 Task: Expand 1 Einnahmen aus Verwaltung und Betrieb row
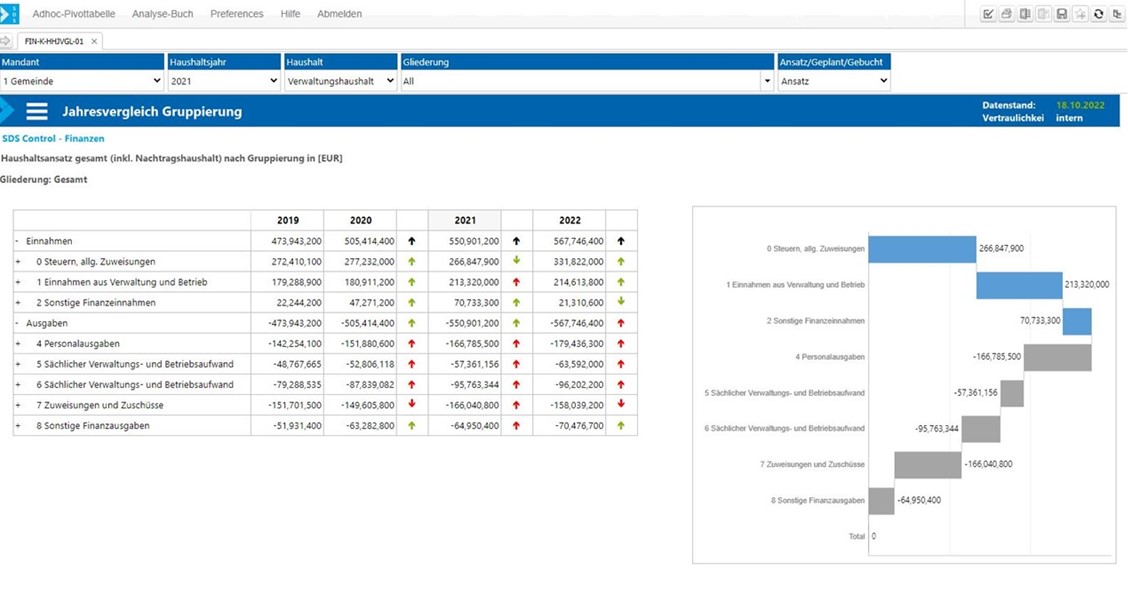click(18, 283)
